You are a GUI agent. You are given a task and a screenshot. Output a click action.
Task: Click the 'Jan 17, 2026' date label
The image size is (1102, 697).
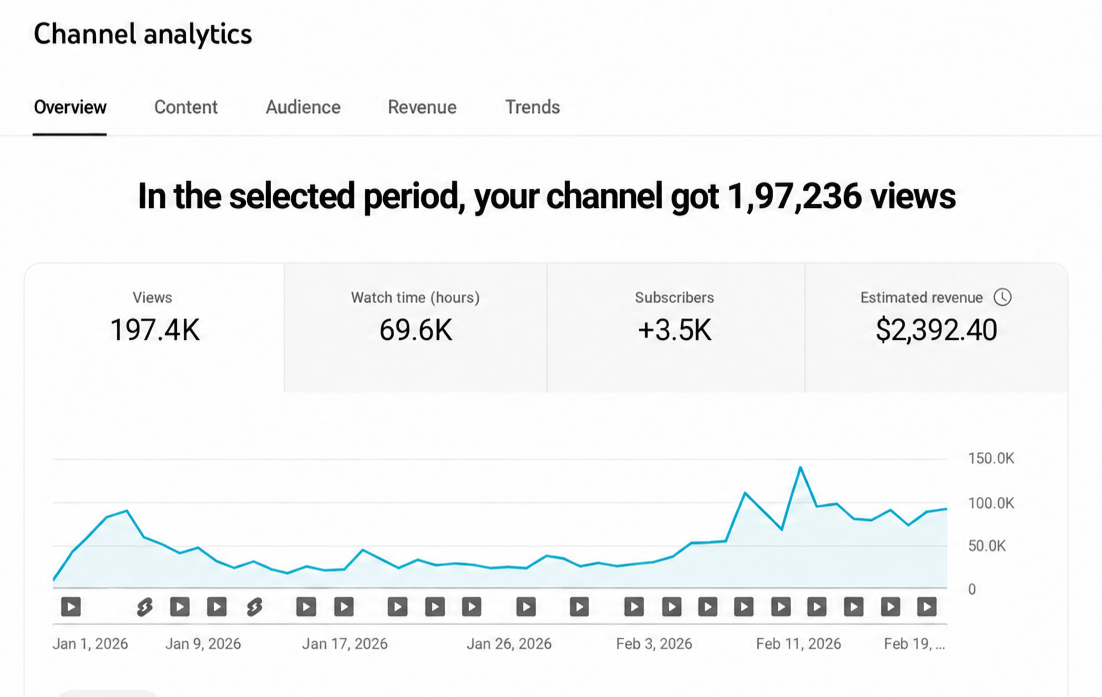pyautogui.click(x=344, y=644)
